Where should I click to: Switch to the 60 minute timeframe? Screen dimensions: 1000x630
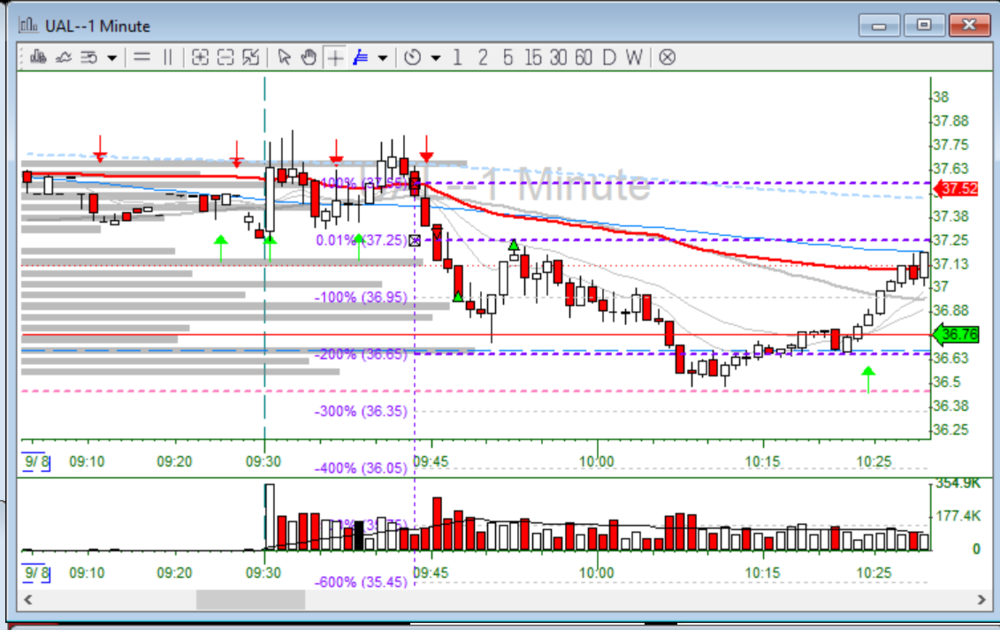[583, 57]
